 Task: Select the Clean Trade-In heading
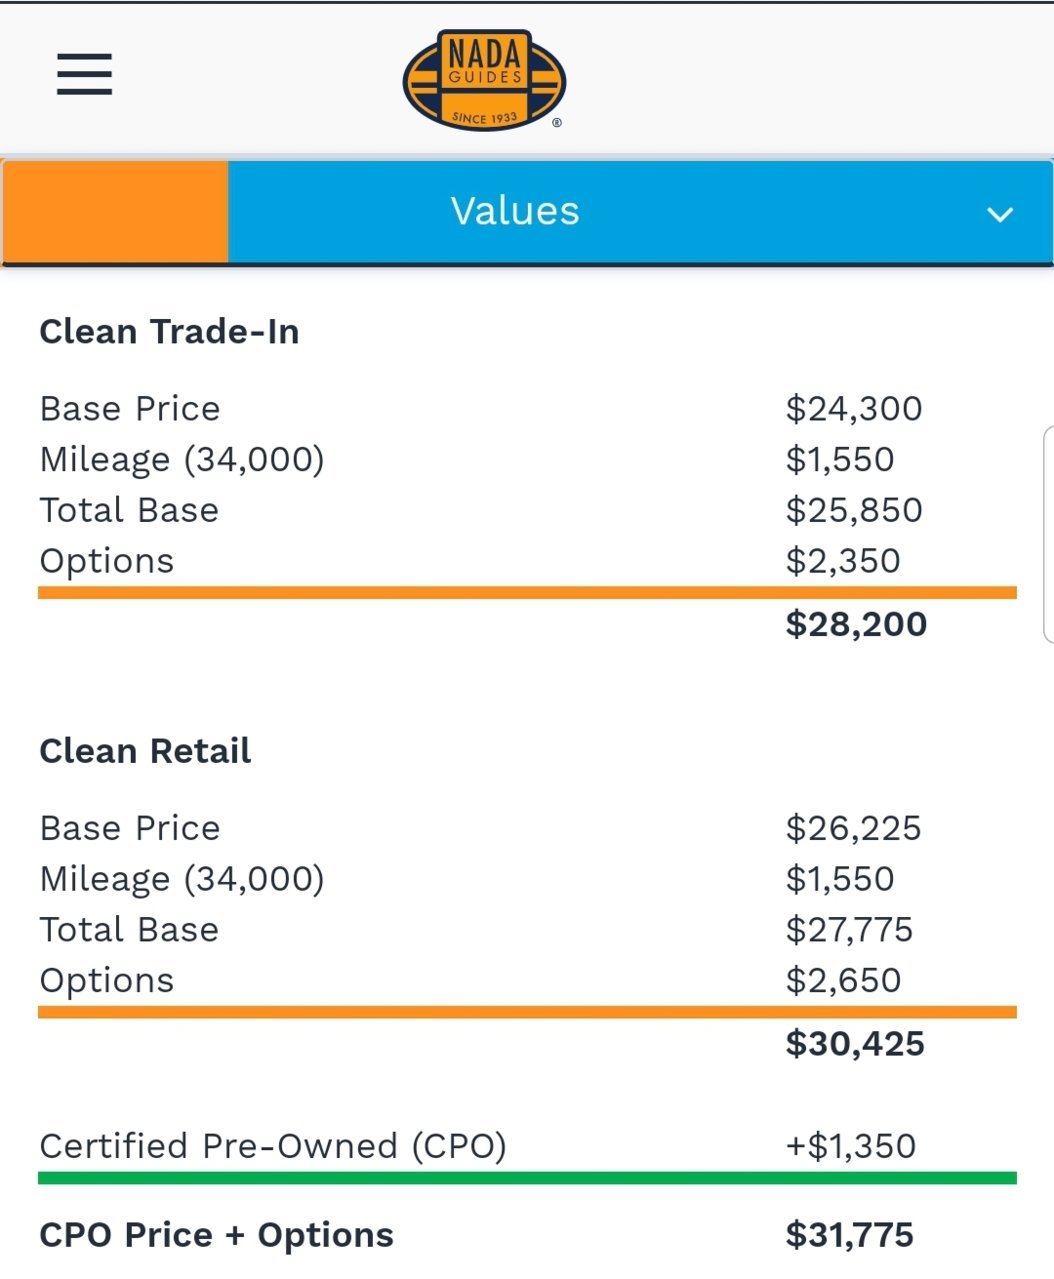click(169, 331)
